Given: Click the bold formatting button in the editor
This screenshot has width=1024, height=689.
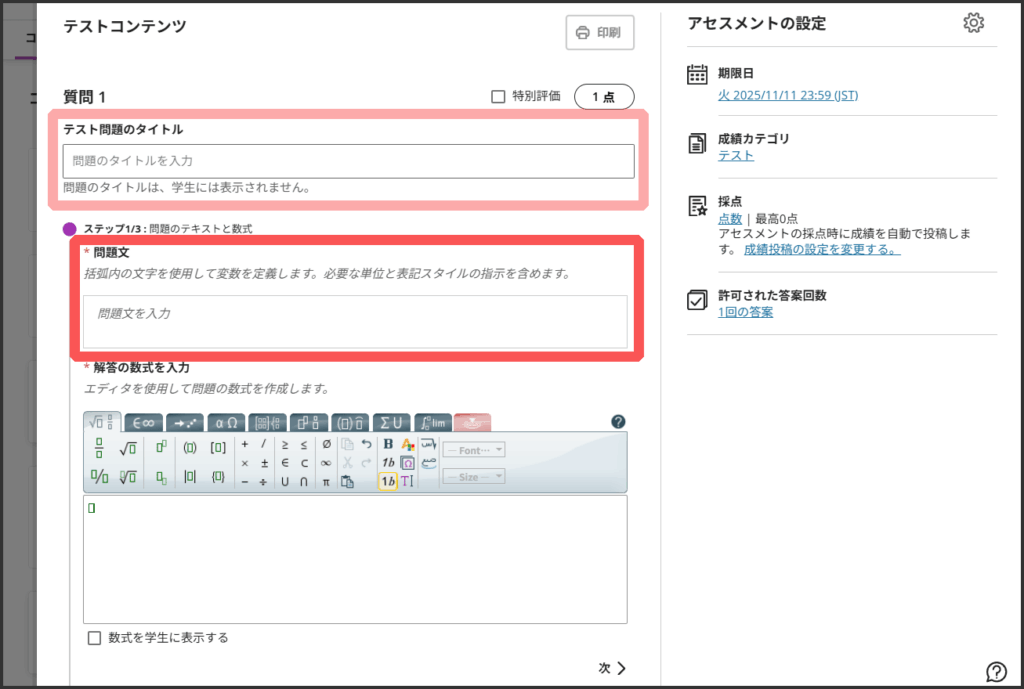Looking at the screenshot, I should pos(388,444).
